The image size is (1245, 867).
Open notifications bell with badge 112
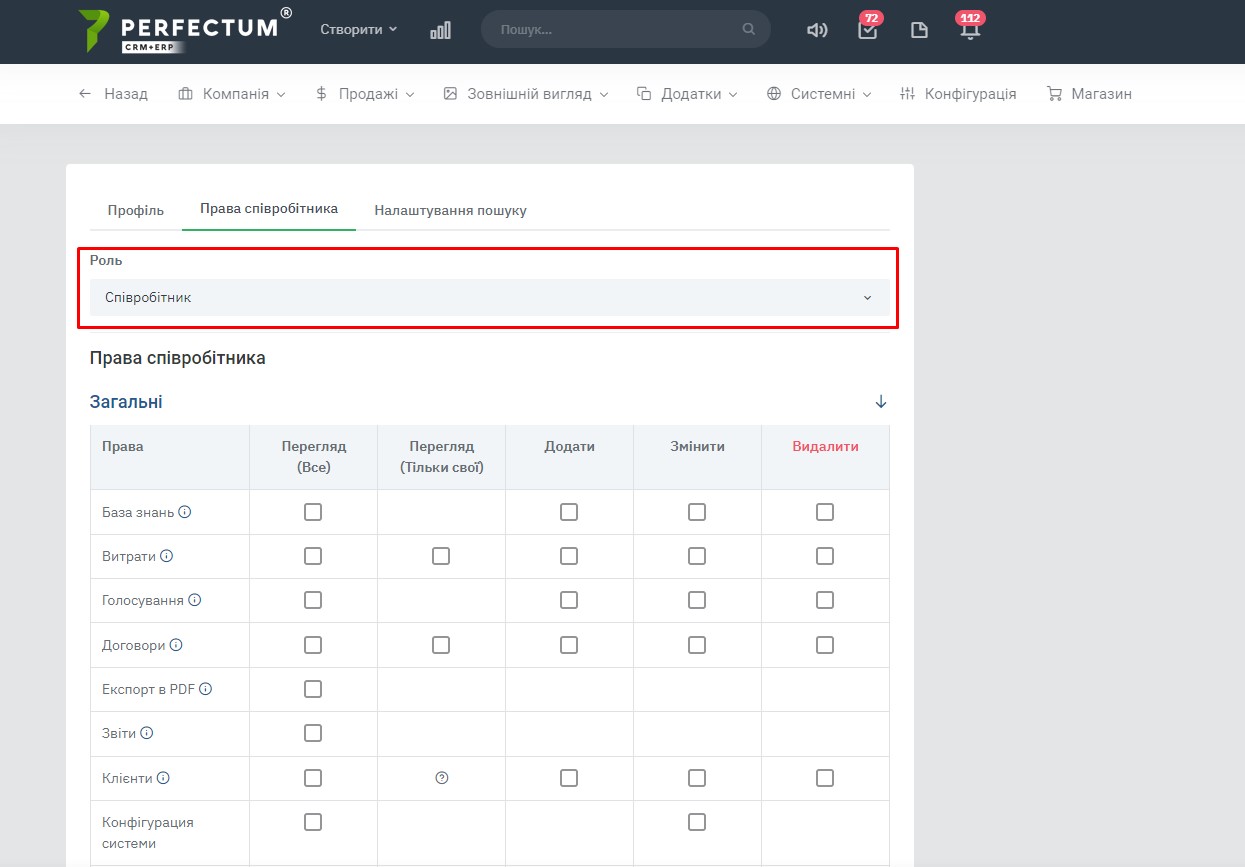pyautogui.click(x=969, y=30)
